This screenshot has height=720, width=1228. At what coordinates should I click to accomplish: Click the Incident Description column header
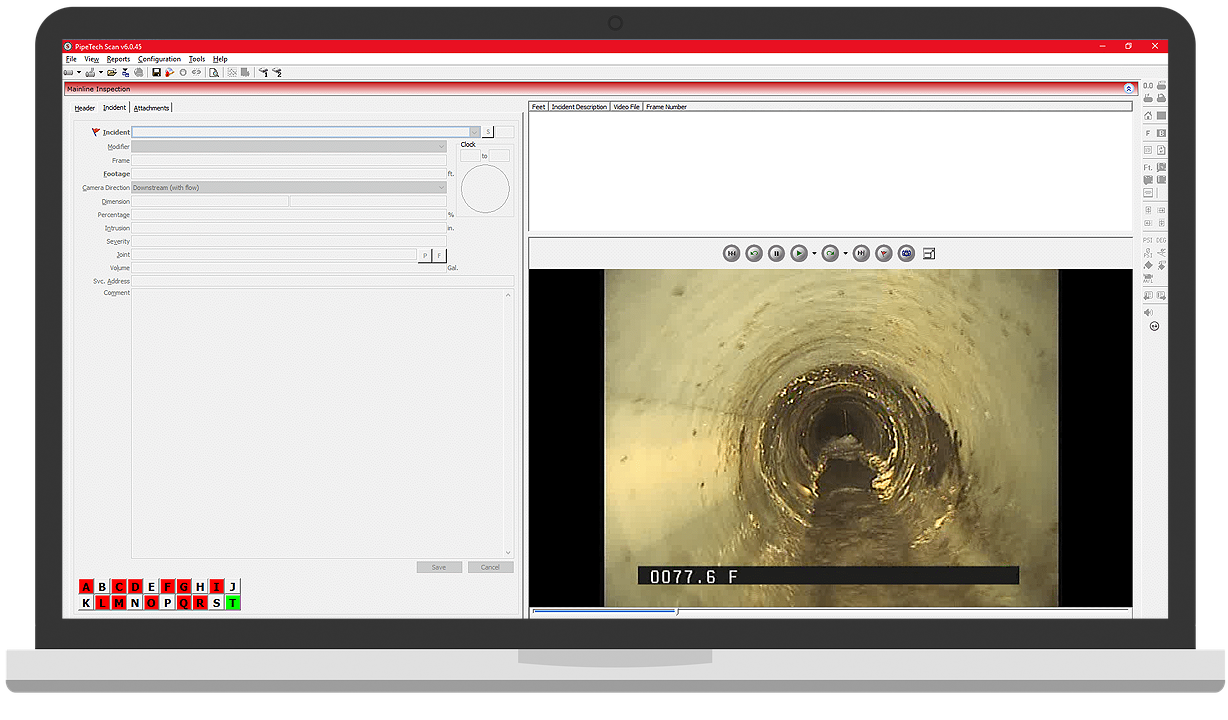[580, 107]
